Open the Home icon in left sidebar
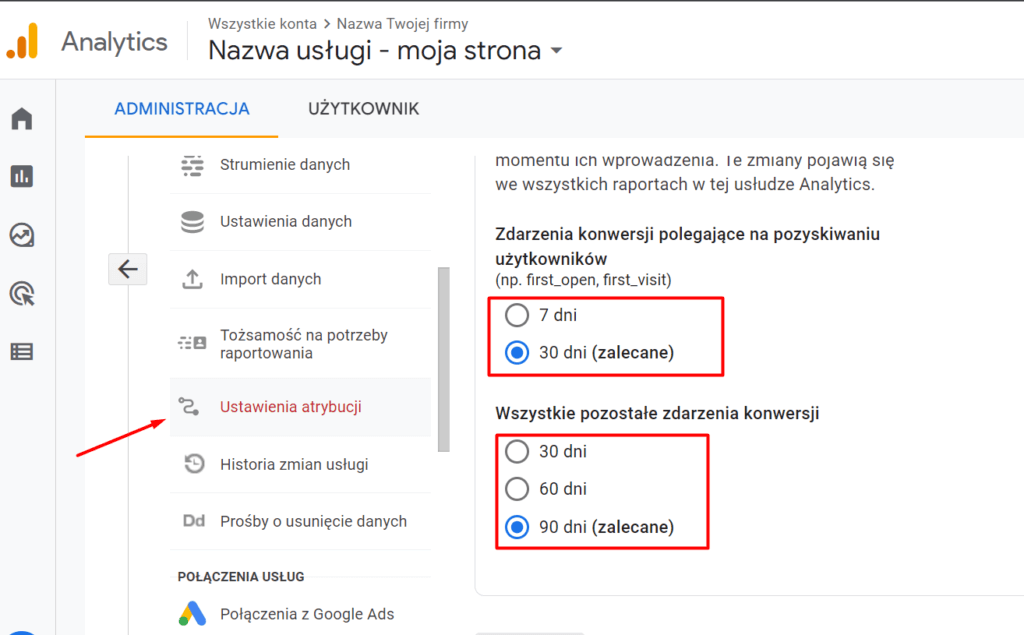This screenshot has height=635, width=1024. tap(22, 120)
